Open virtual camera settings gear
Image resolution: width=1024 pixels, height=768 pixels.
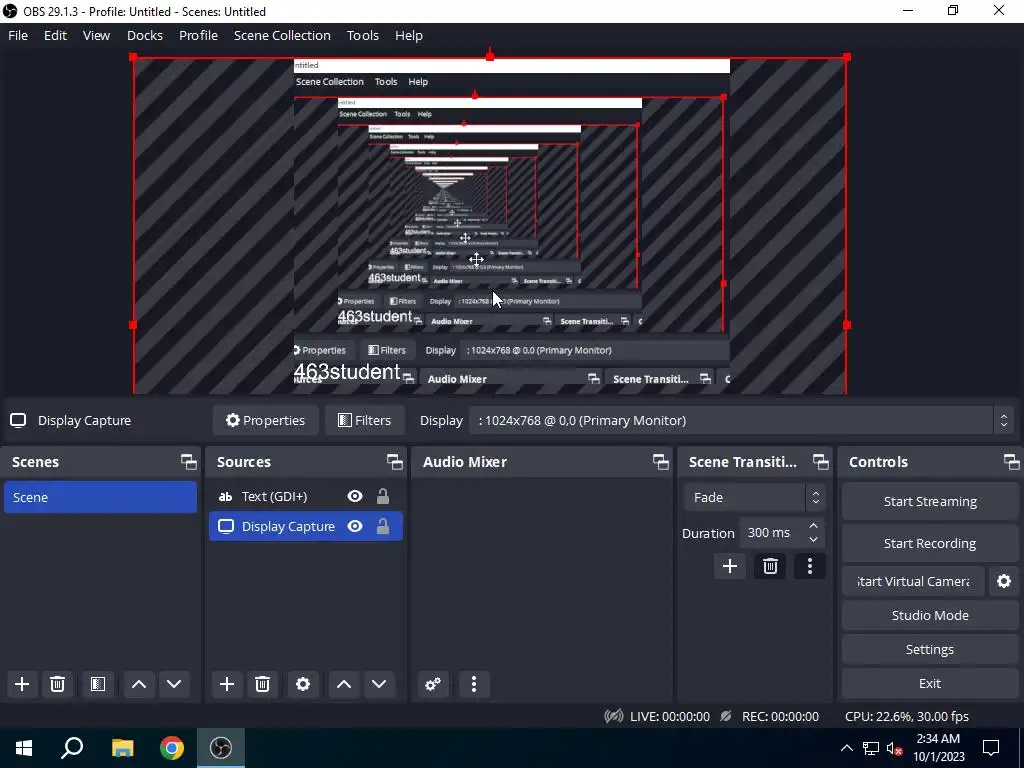tap(1004, 581)
